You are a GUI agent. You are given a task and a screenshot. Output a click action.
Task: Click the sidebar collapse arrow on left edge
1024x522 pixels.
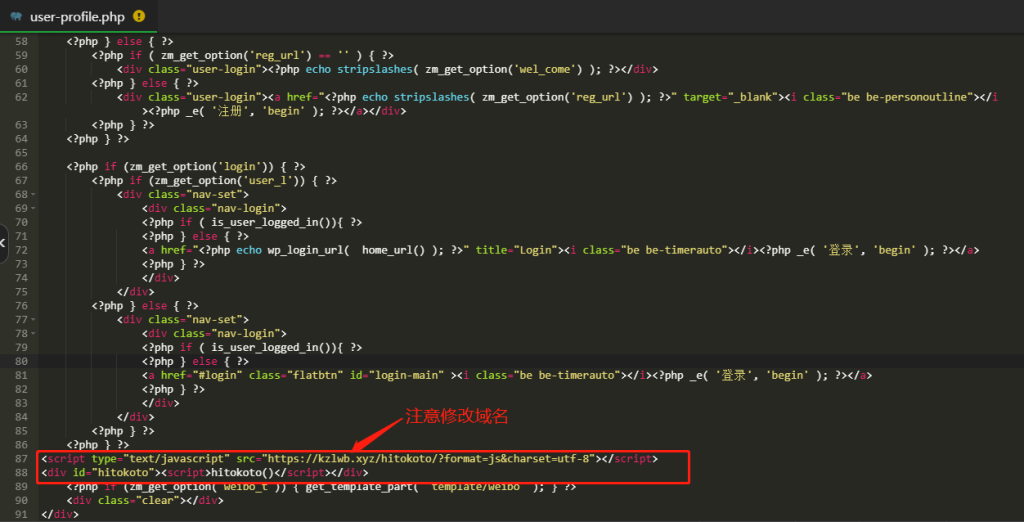3,243
